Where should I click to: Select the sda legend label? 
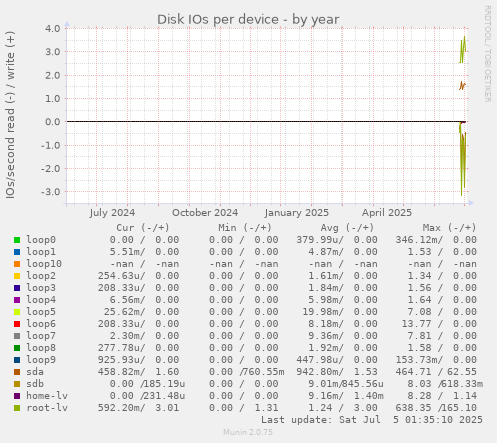point(35,372)
